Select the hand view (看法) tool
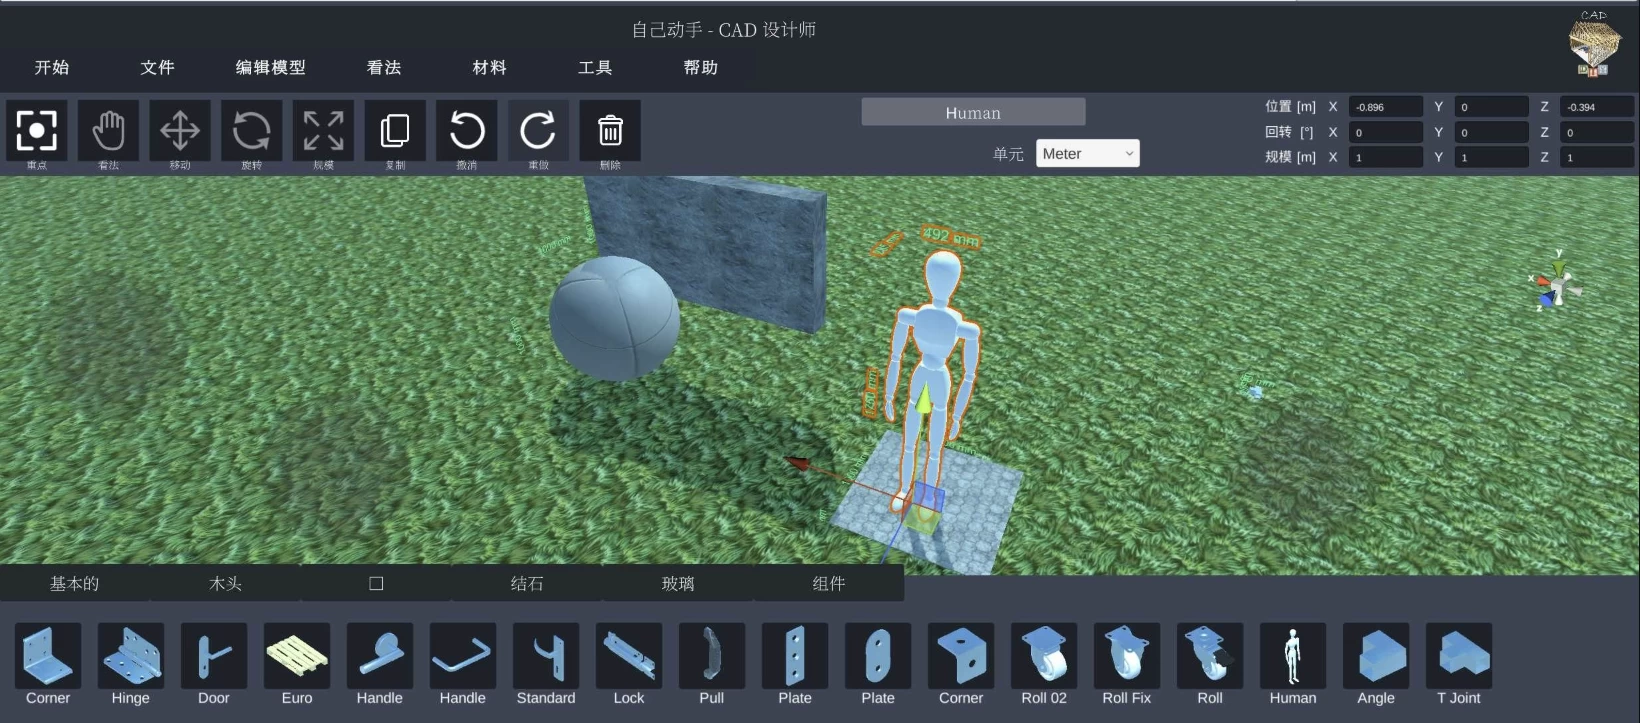The image size is (1640, 723). [x=108, y=131]
